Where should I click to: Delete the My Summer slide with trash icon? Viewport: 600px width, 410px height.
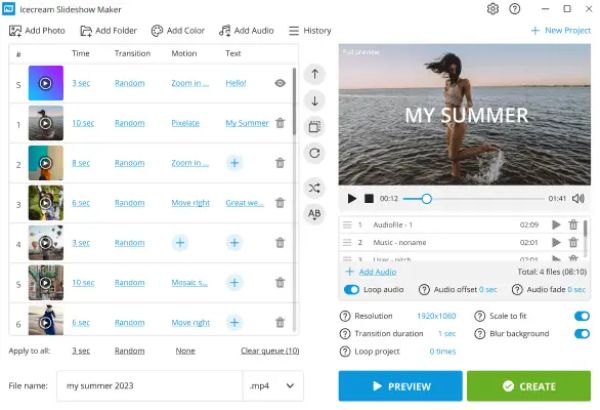[x=280, y=123]
